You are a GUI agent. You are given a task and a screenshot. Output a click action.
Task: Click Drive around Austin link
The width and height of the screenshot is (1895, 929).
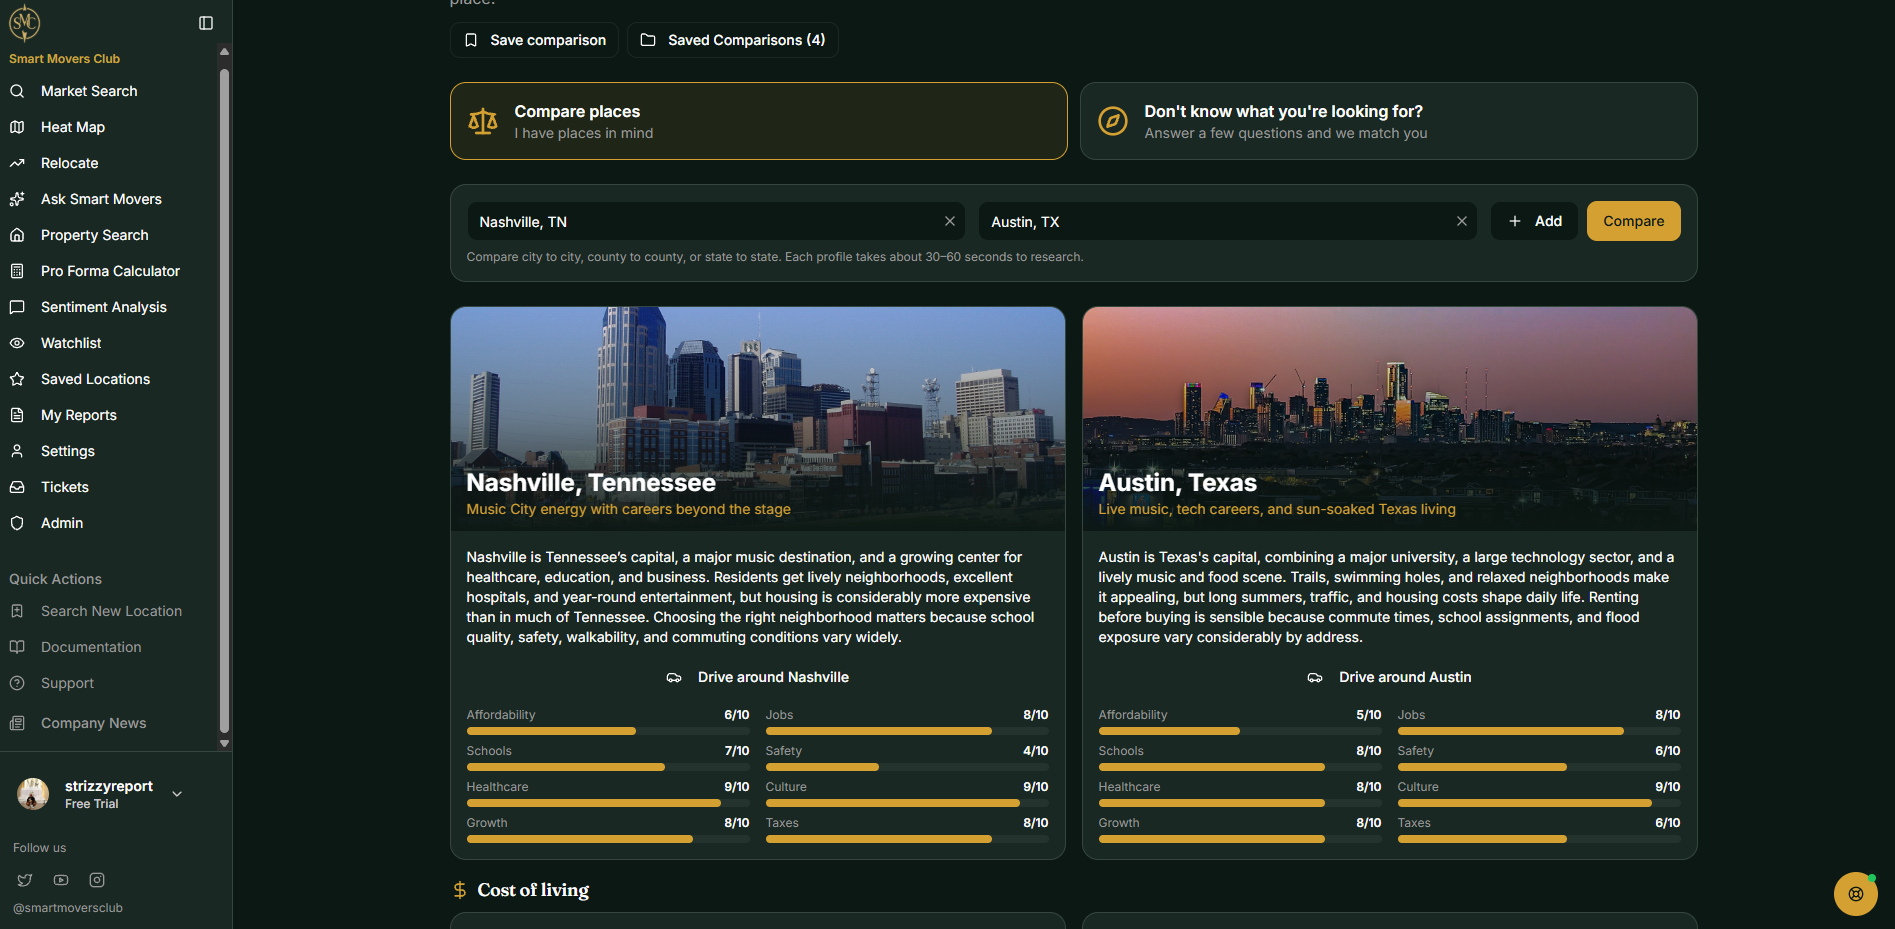point(1390,677)
